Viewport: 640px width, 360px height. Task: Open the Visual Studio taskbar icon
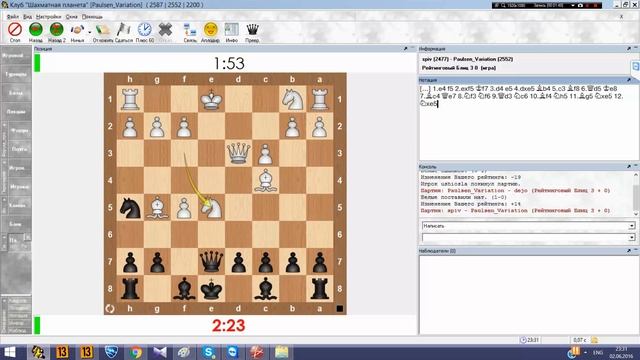pos(160,352)
